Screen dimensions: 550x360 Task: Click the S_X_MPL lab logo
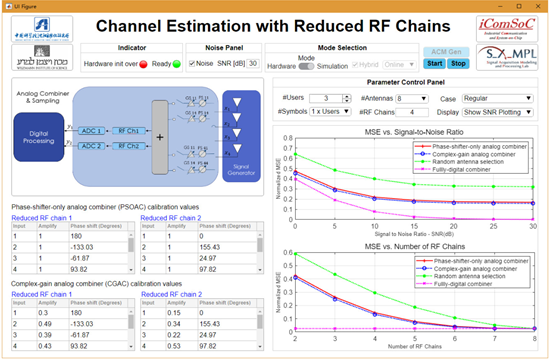507,57
